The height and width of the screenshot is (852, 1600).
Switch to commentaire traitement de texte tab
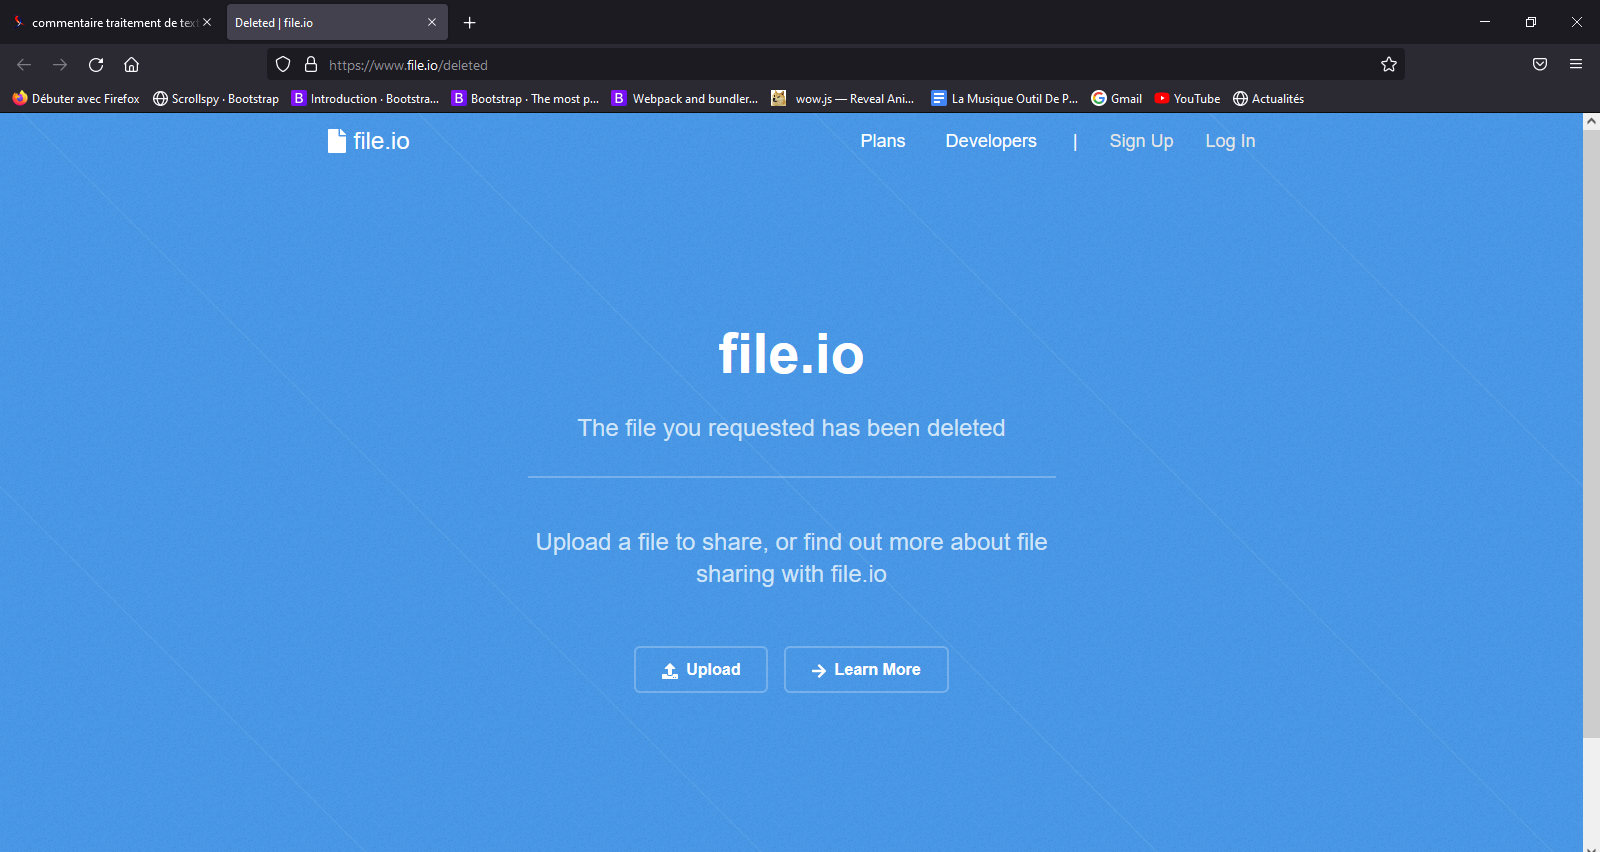[x=112, y=22]
